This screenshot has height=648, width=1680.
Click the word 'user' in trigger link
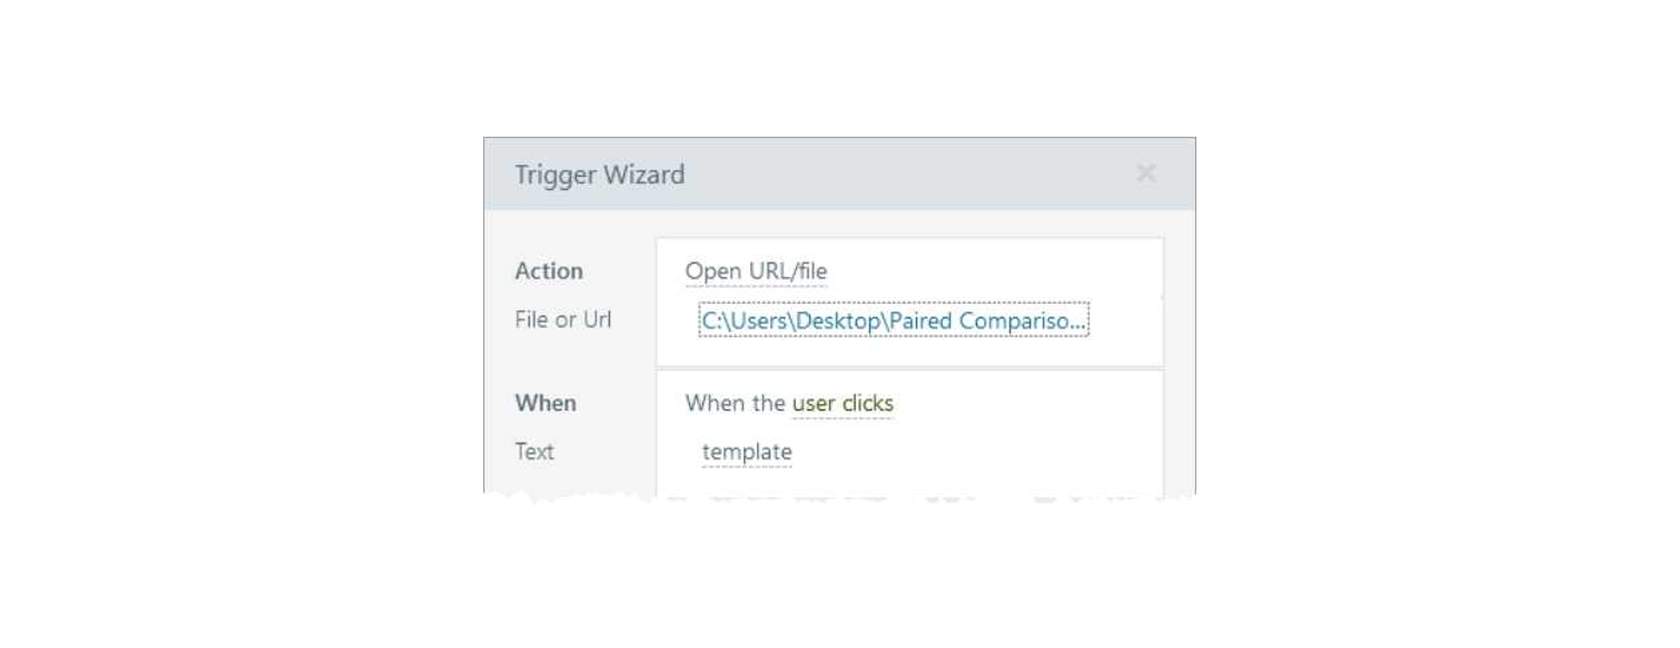813,404
